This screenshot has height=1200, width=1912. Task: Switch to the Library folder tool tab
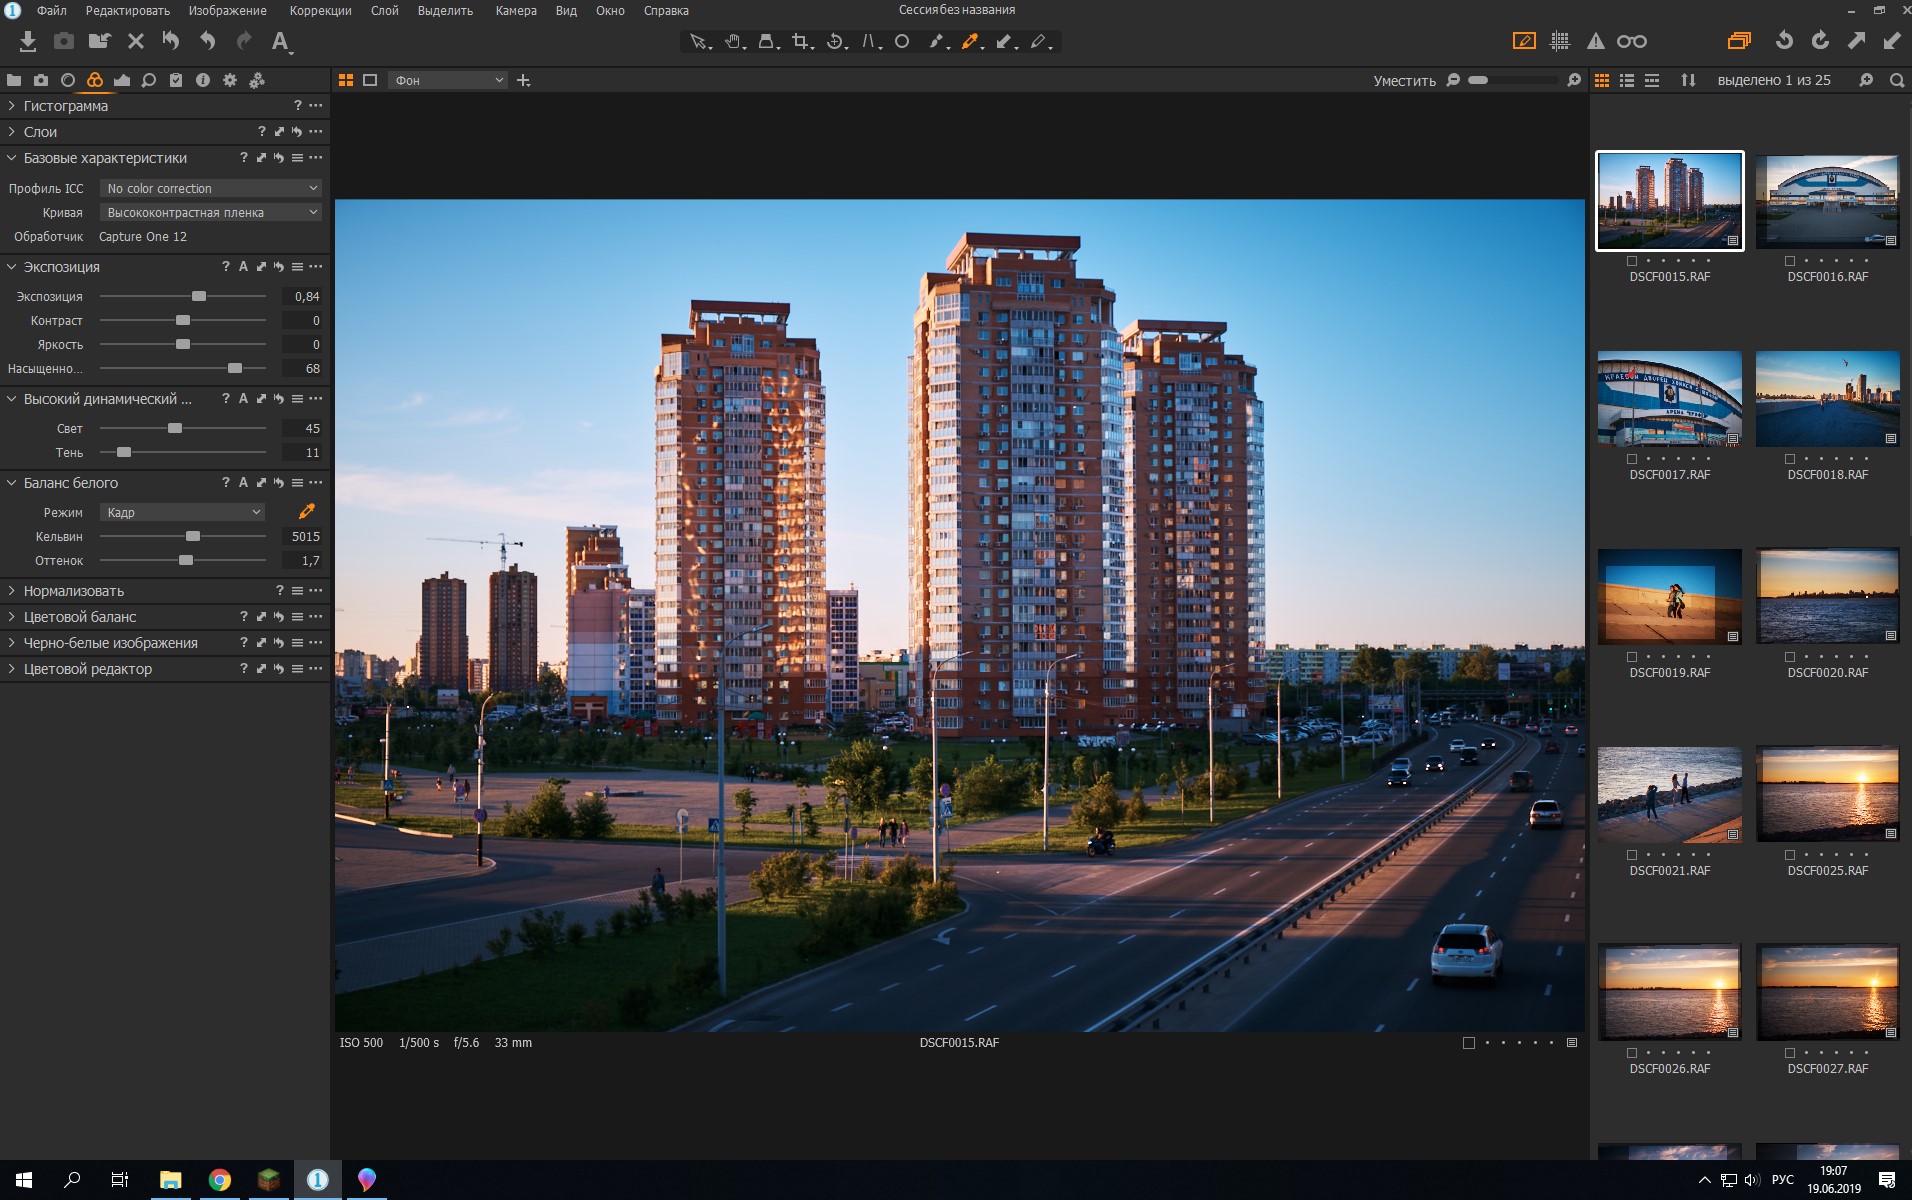(14, 80)
